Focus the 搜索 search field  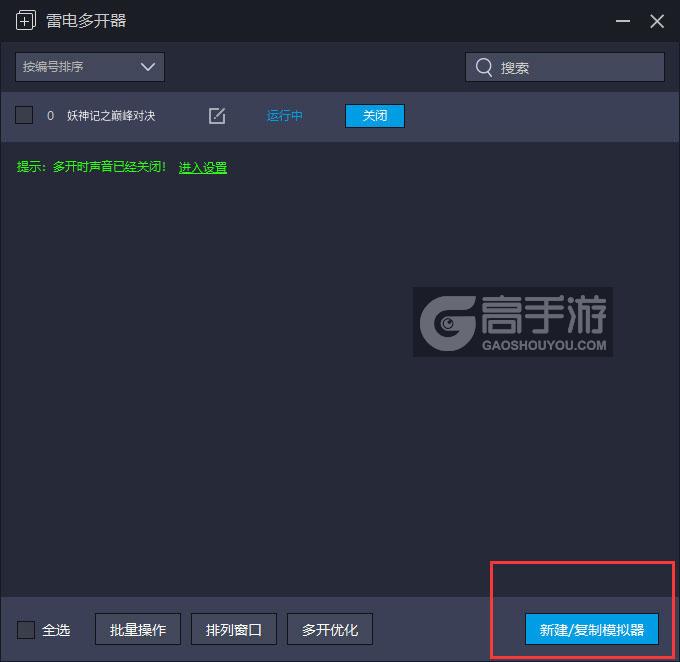coord(565,67)
